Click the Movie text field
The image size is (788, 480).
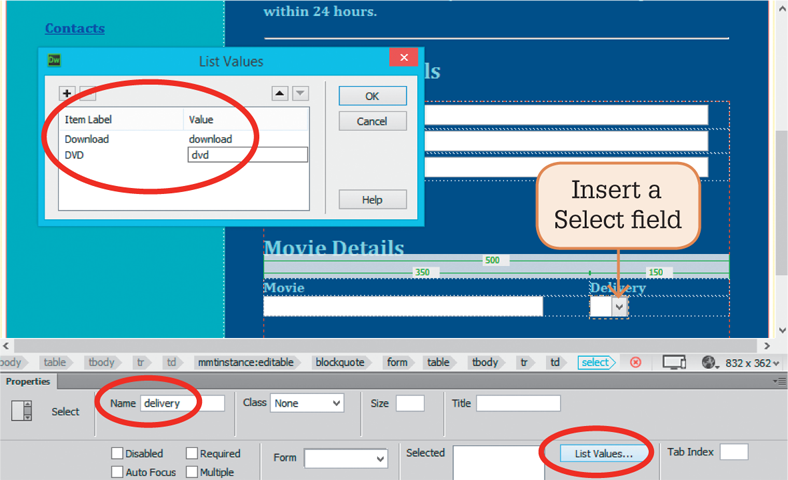point(403,306)
